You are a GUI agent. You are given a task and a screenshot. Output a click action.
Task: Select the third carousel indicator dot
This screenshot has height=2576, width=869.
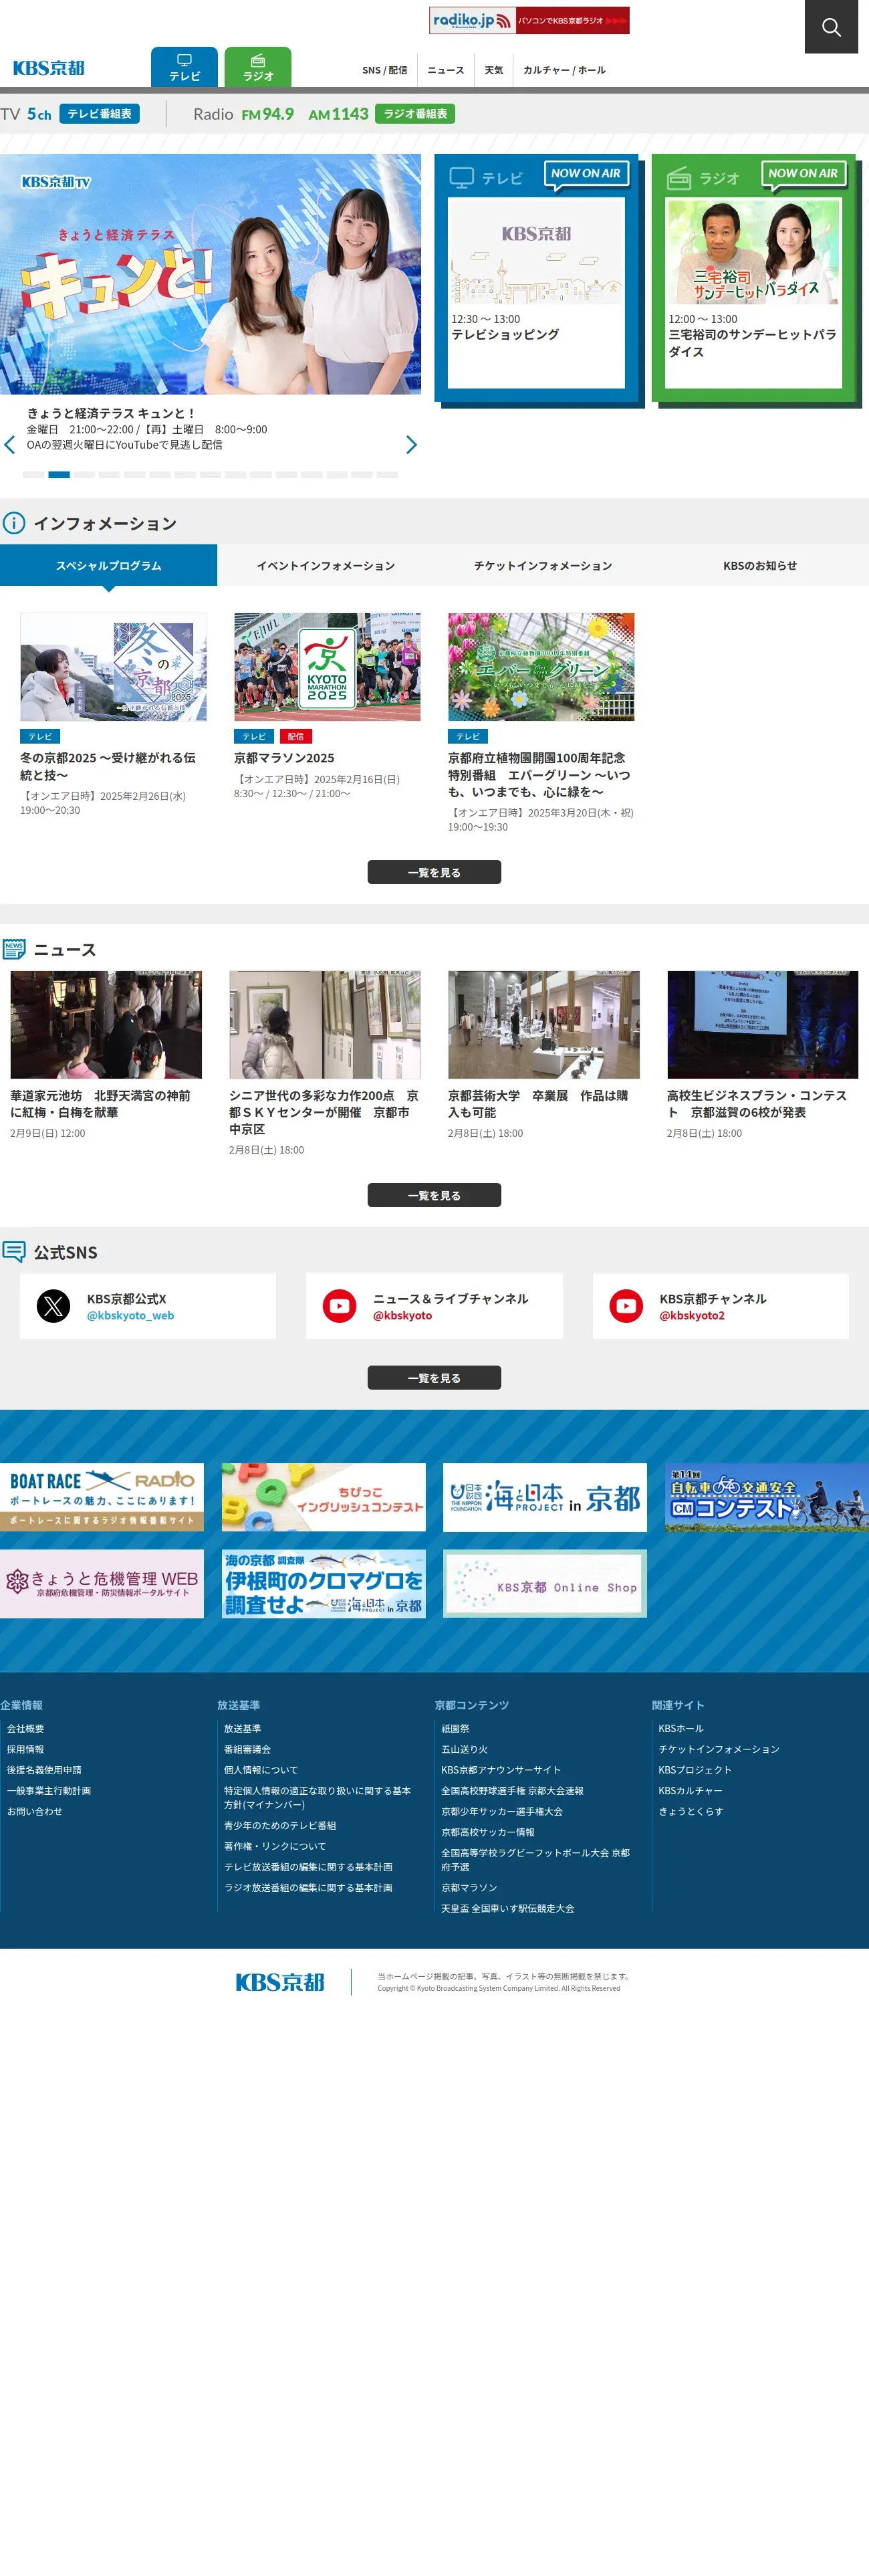click(x=84, y=475)
